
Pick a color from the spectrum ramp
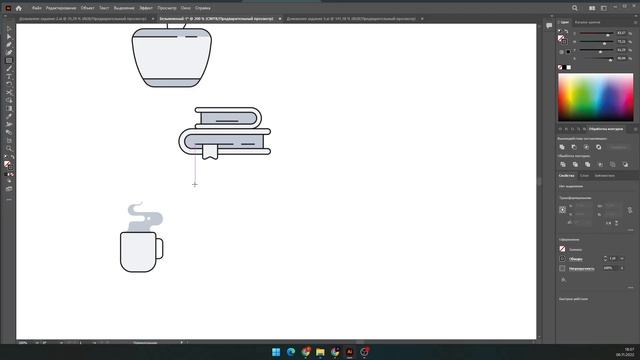point(596,98)
